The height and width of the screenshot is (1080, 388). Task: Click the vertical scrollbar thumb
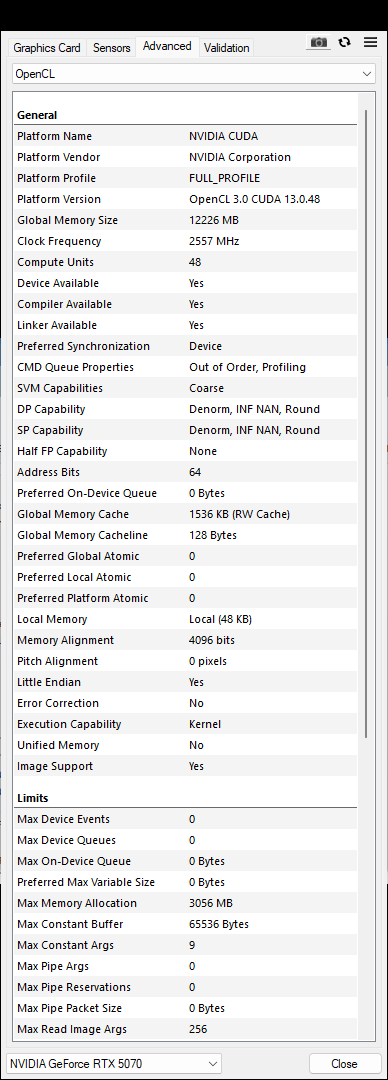366,423
